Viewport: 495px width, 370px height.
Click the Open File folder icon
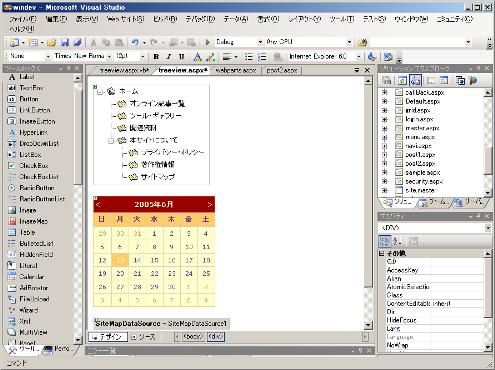pyautogui.click(x=51, y=42)
